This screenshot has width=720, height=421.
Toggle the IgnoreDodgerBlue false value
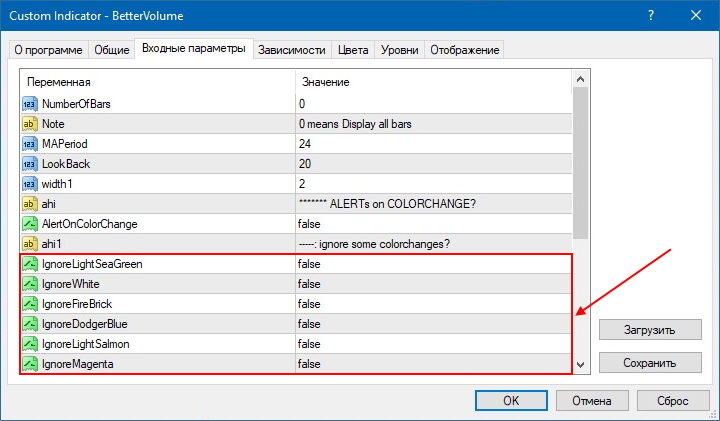pos(309,324)
